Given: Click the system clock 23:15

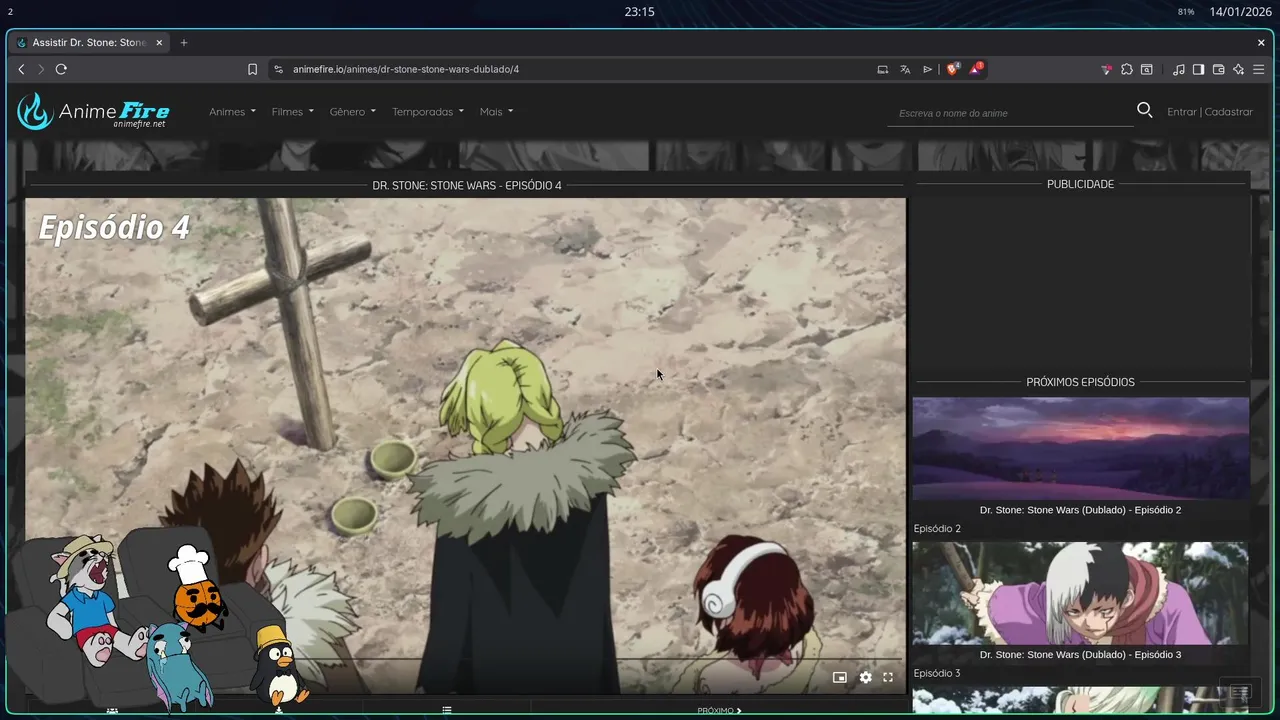Looking at the screenshot, I should coord(639,12).
